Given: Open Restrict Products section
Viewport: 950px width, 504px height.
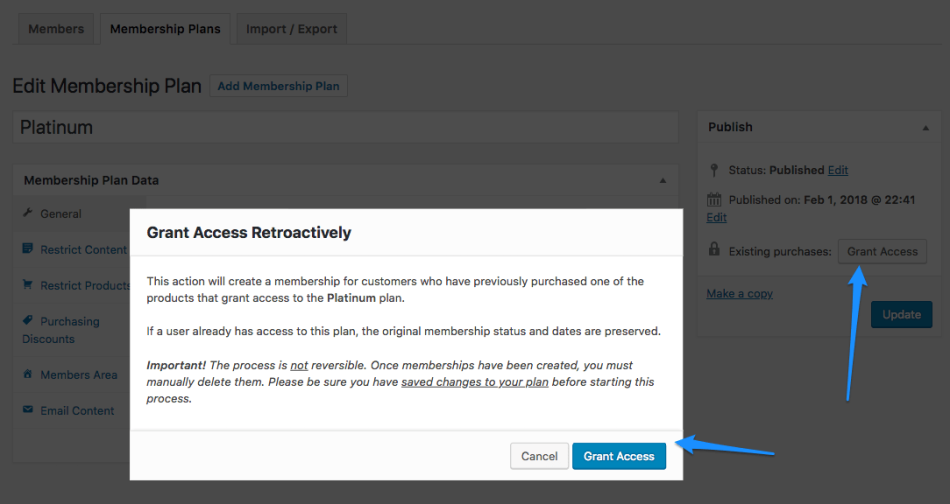Looking at the screenshot, I should [85, 285].
